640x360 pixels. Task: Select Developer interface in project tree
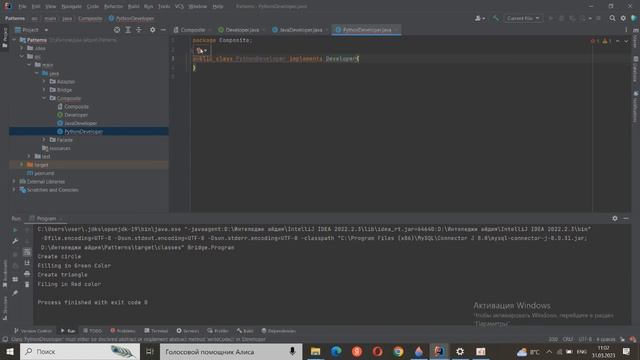[76, 115]
